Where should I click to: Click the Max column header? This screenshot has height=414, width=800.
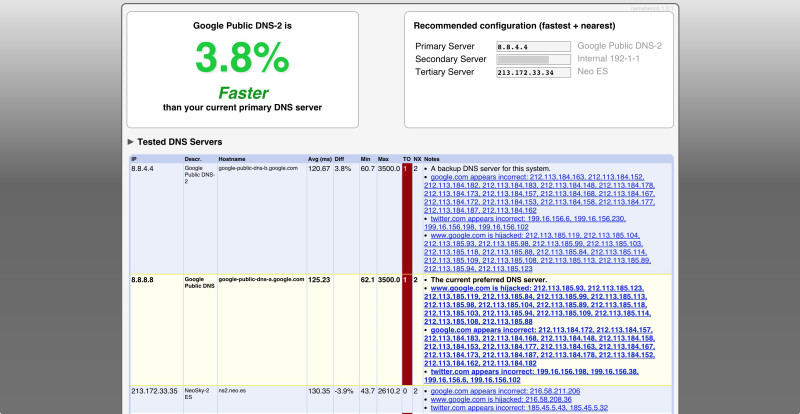(383, 159)
